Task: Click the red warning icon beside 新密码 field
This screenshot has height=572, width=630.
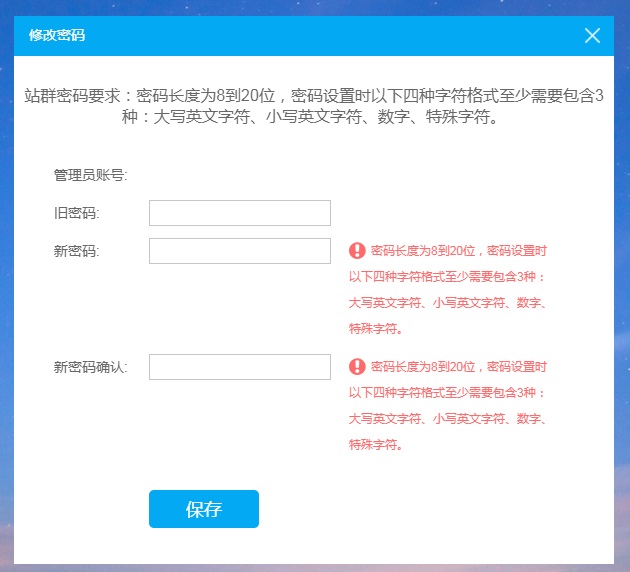Action: (357, 251)
